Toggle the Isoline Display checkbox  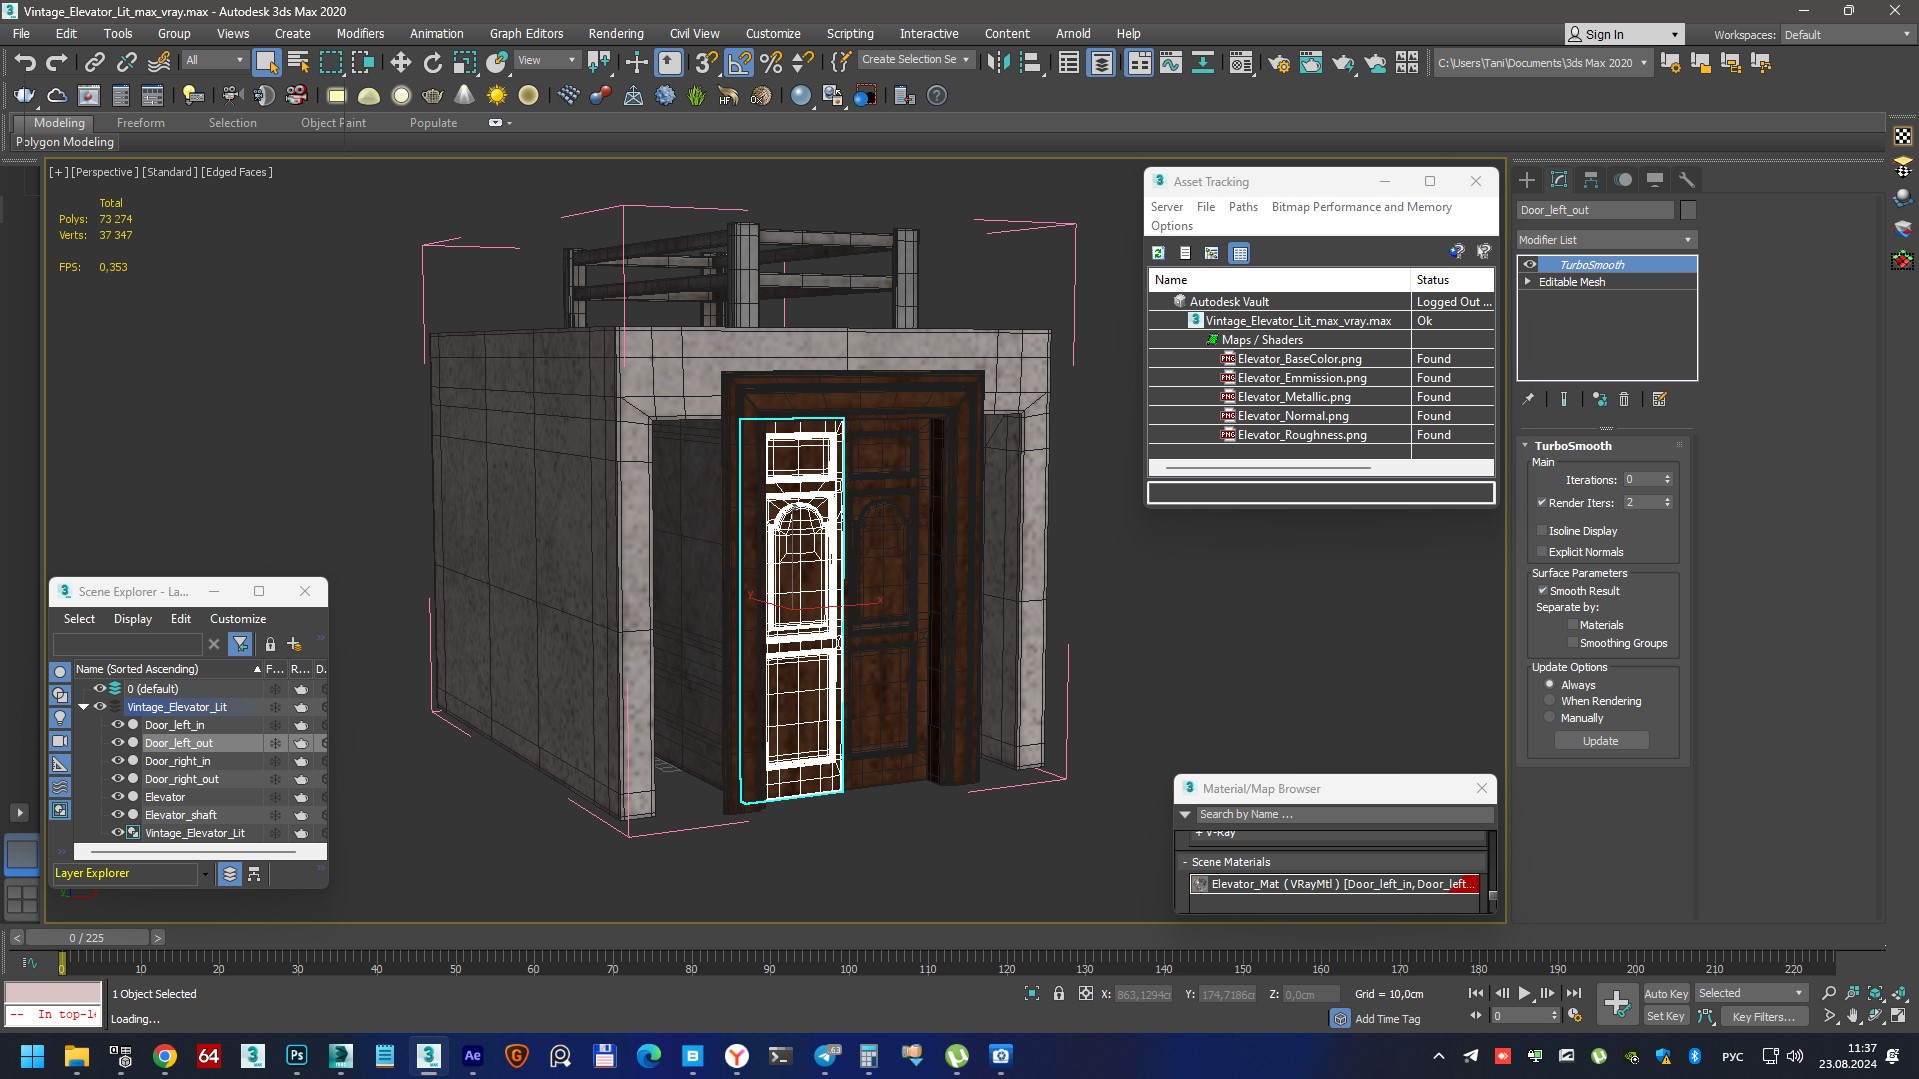tap(1542, 531)
